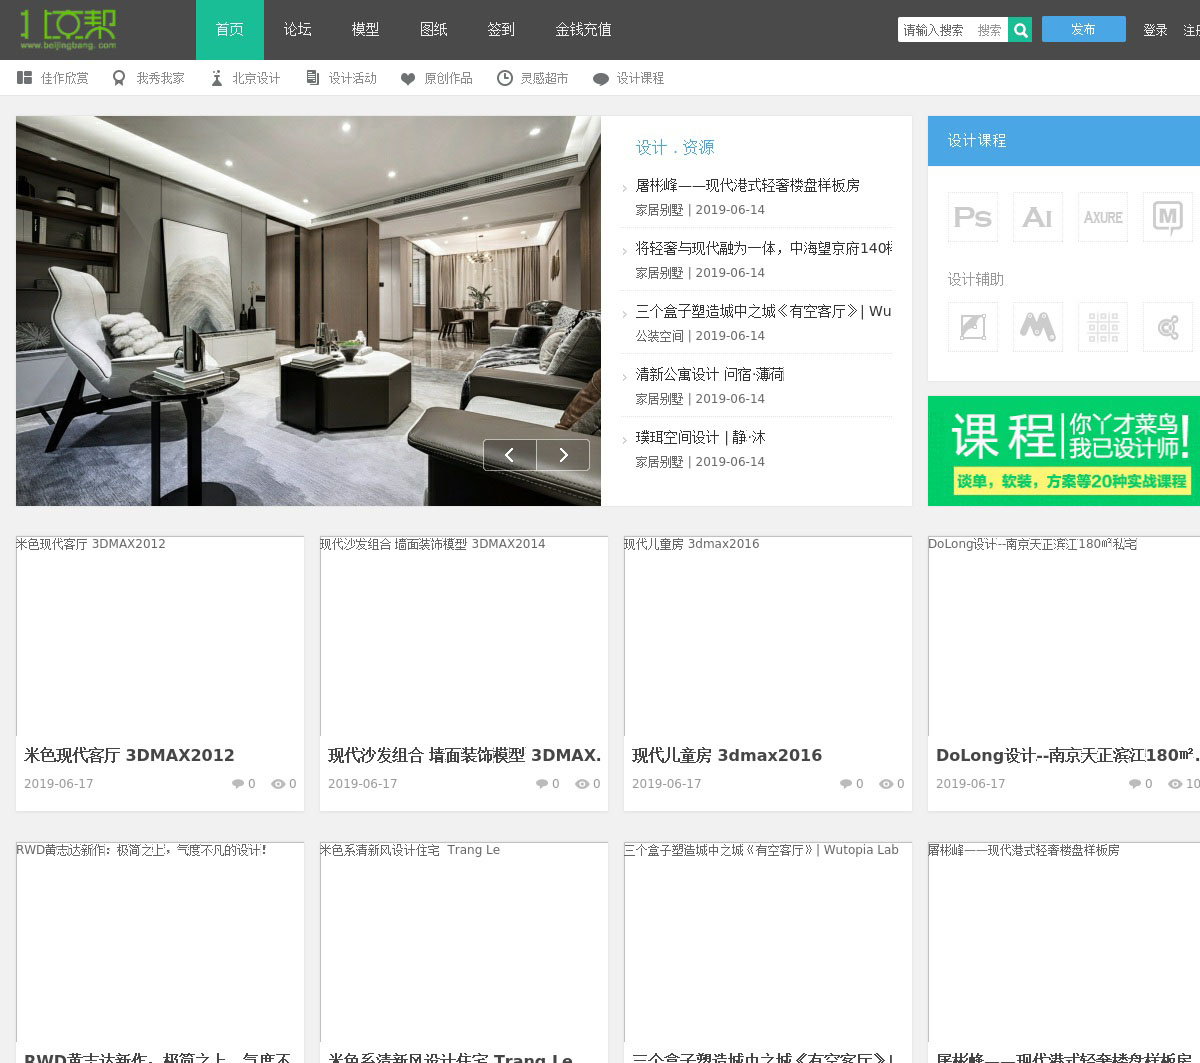Screen dimensions: 1200x1063
Task: Go to the 金钱充值 menu item
Action: [583, 30]
